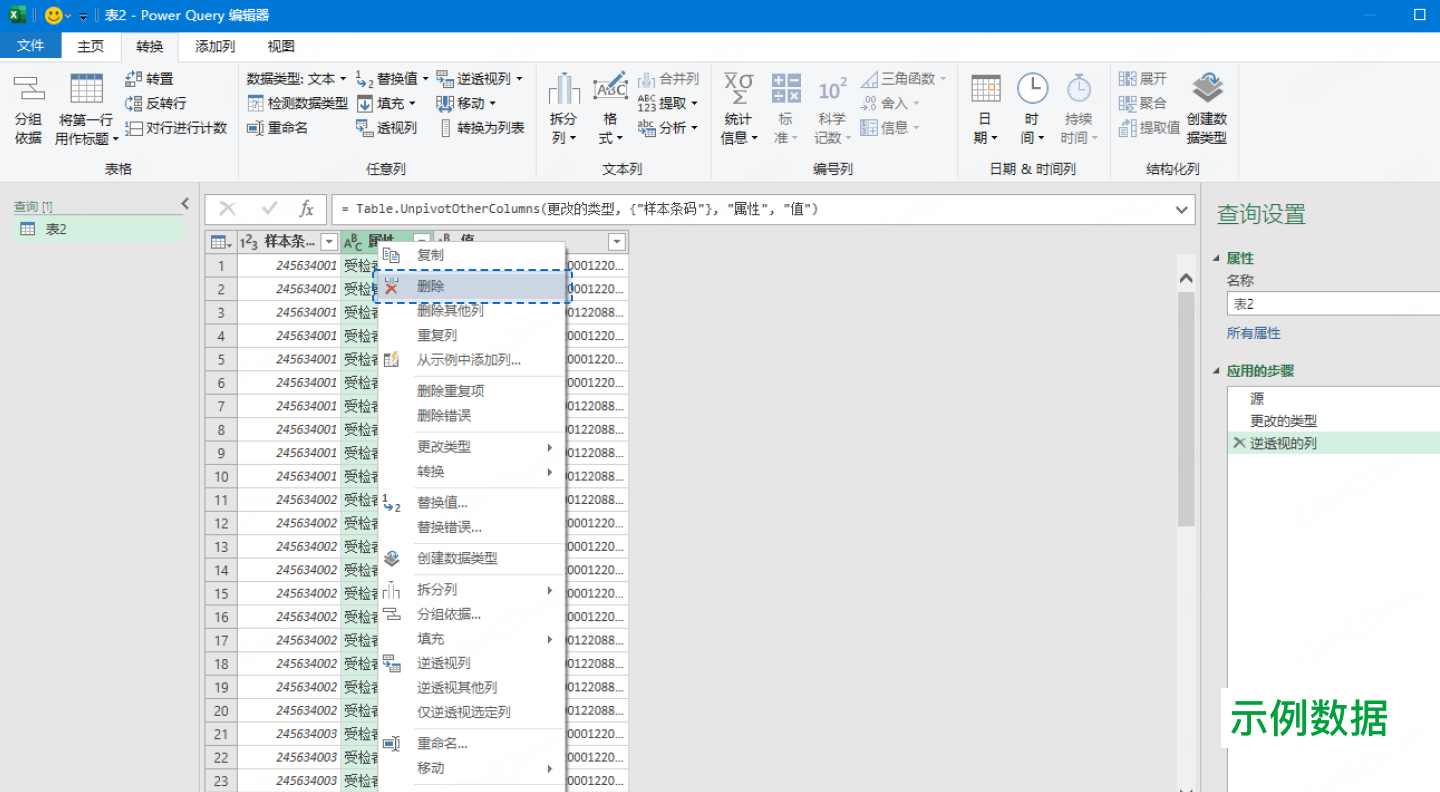Click the query name field showing 表2

1330,302
